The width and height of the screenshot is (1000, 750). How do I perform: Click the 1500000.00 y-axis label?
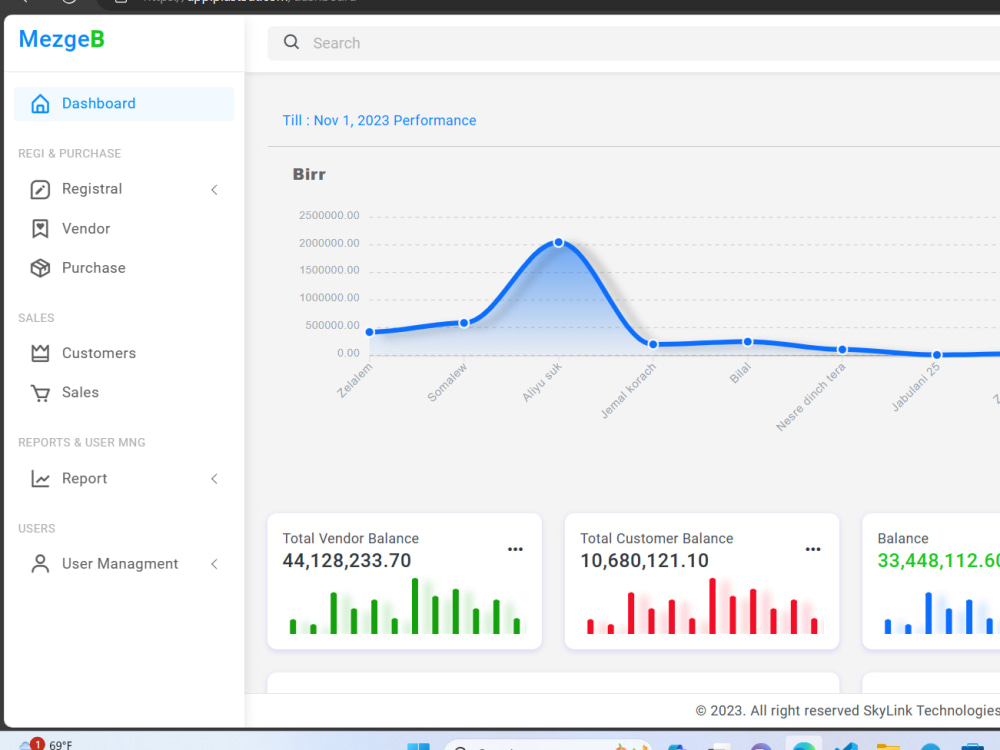click(329, 270)
